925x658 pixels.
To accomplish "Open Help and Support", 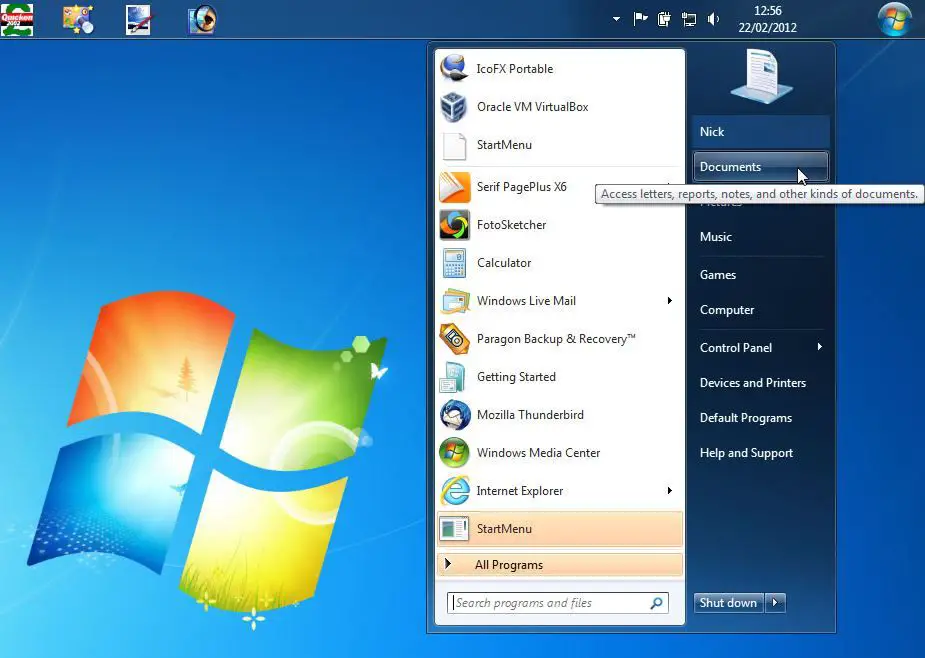I will (x=760, y=453).
